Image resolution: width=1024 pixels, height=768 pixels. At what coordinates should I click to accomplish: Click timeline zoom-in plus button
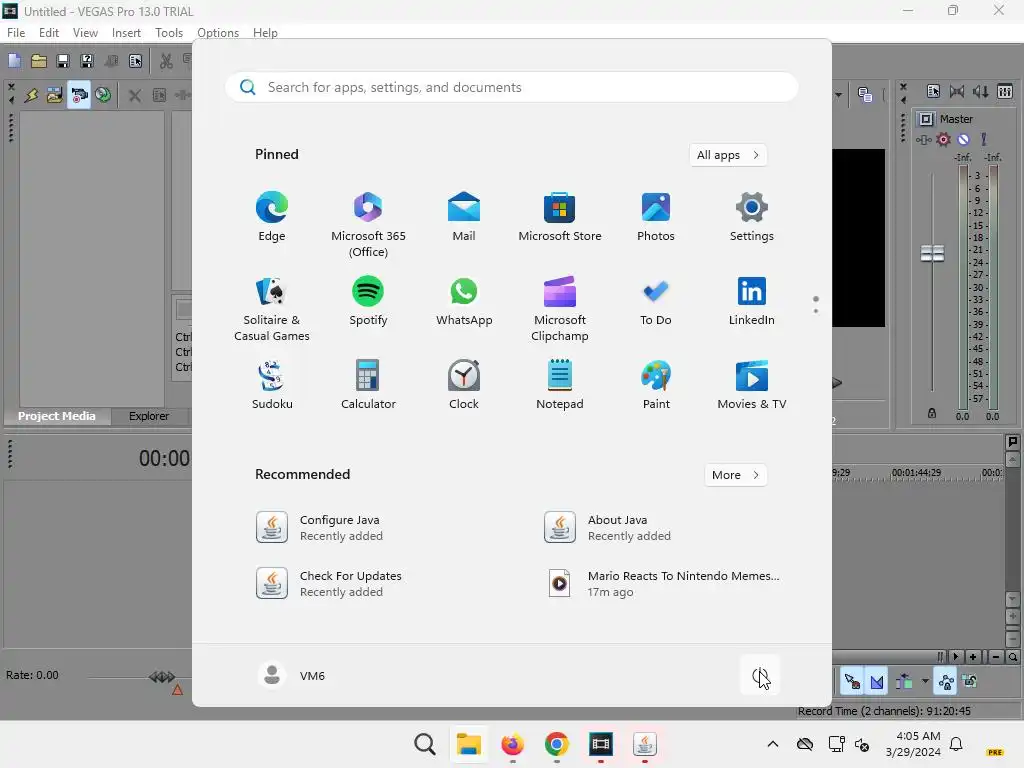(973, 657)
